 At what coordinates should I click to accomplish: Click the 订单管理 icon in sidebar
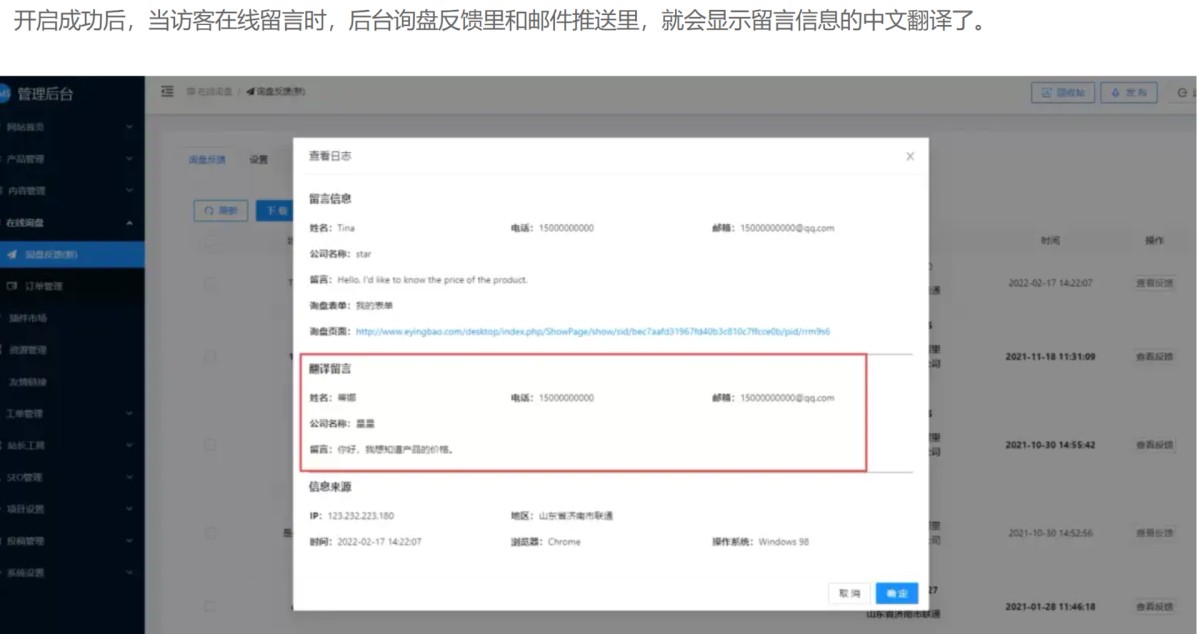point(11,287)
